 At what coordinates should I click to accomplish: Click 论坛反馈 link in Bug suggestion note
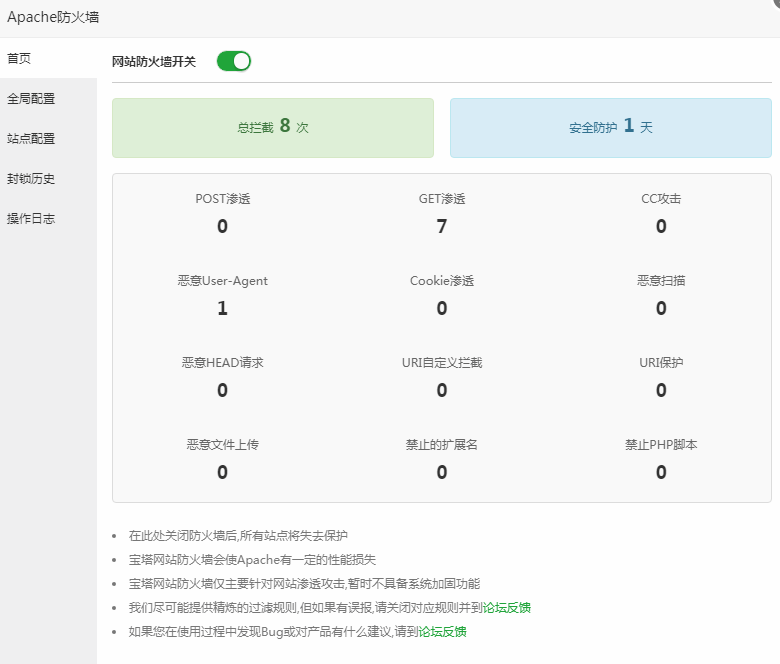[442, 632]
